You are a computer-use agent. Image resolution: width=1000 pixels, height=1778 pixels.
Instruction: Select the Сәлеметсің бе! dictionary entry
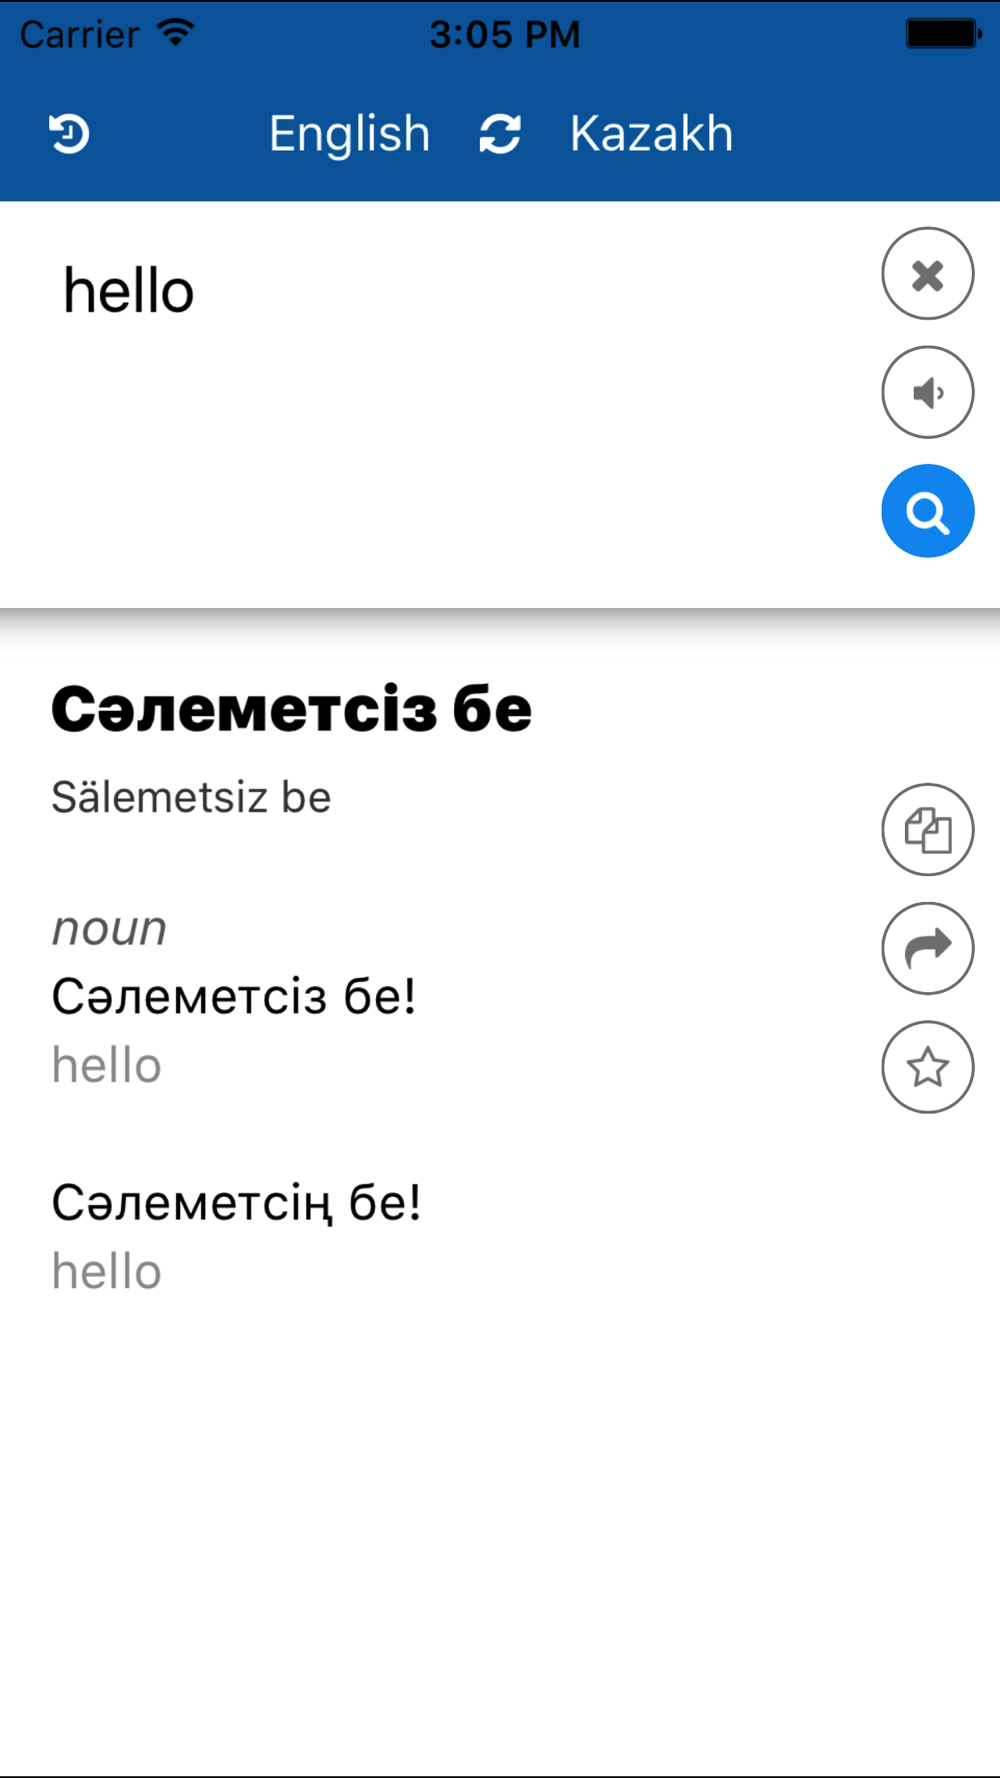[x=237, y=1203]
